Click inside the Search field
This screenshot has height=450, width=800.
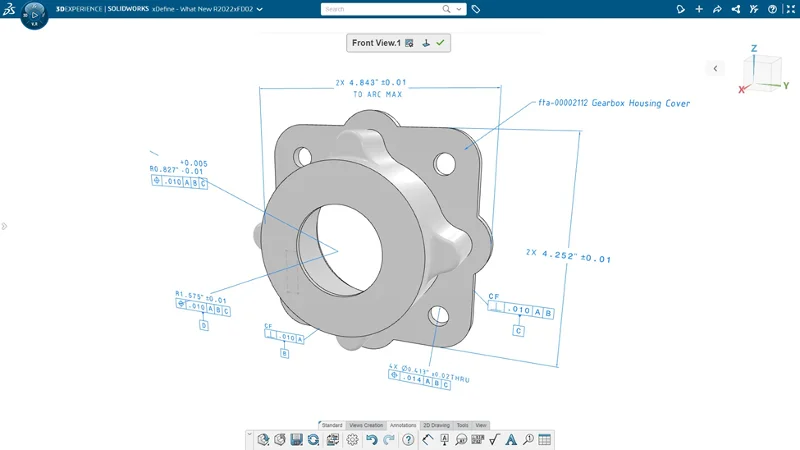[380, 9]
